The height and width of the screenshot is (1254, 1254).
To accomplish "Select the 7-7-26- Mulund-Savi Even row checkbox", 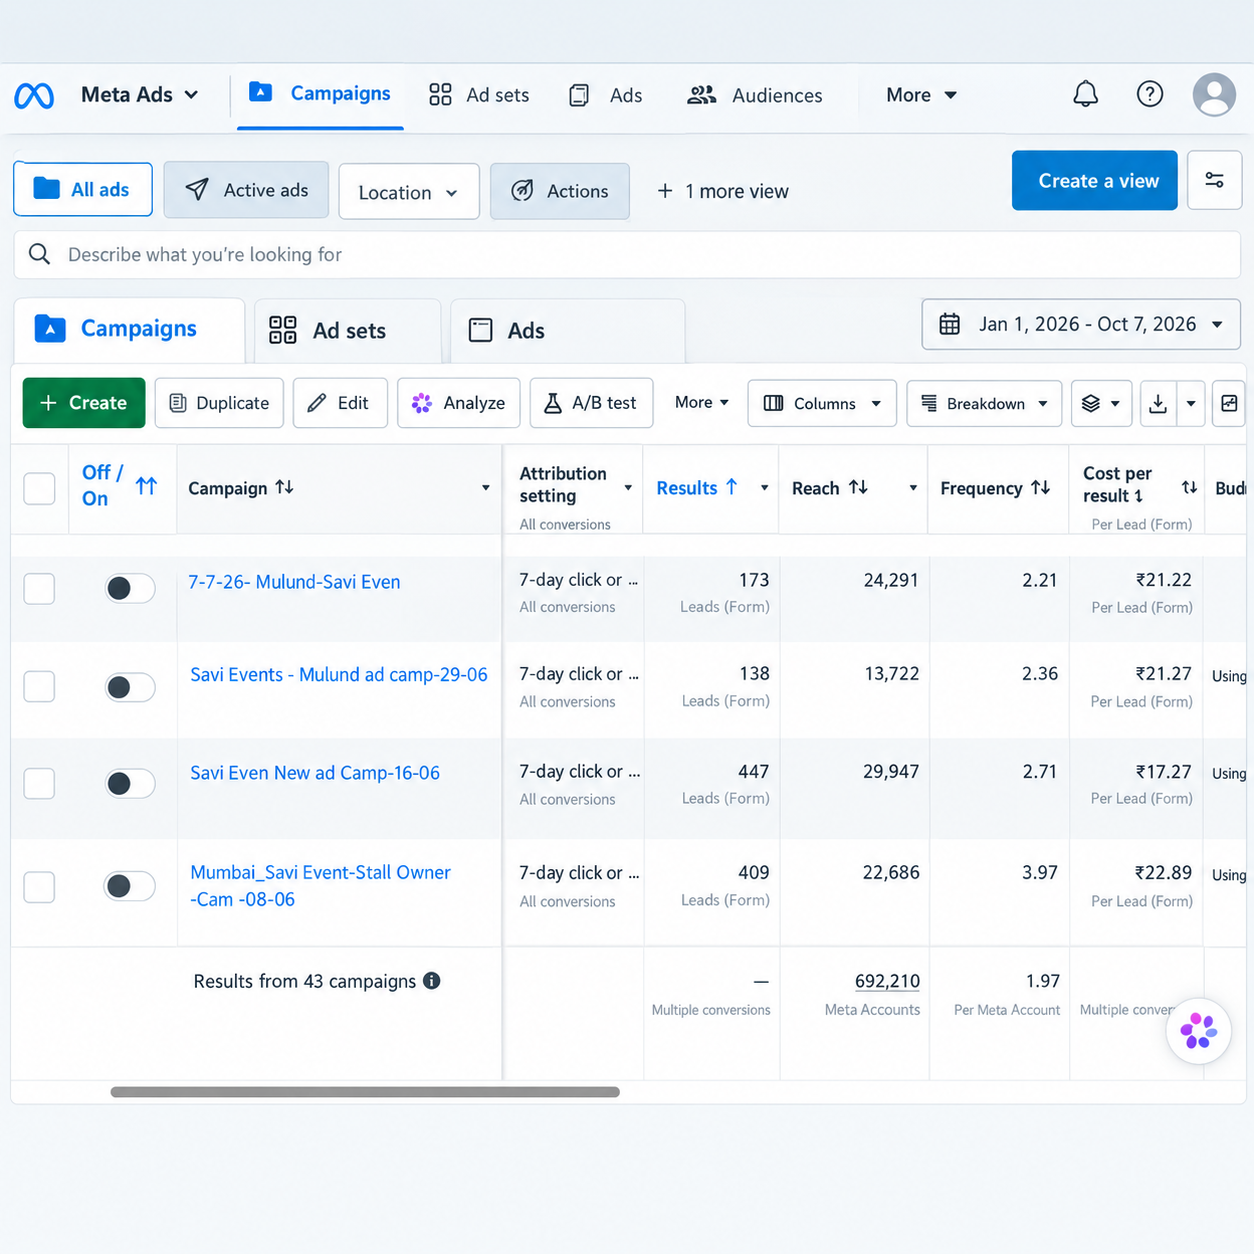I will tap(39, 588).
